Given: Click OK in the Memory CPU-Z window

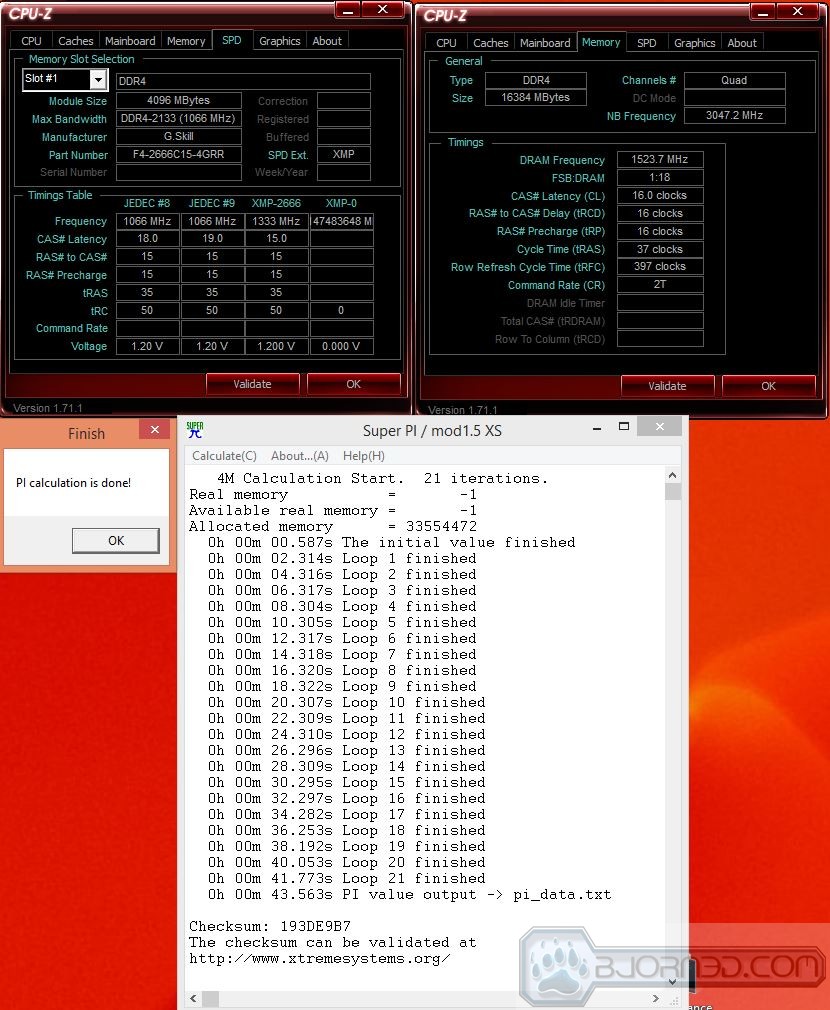Looking at the screenshot, I should tap(768, 386).
